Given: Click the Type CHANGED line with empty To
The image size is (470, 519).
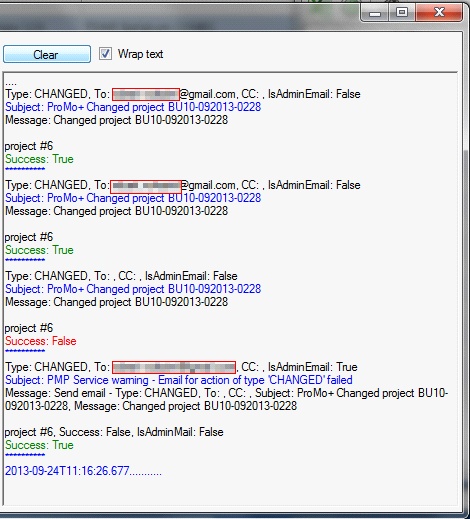Looking at the screenshot, I should 121,276.
